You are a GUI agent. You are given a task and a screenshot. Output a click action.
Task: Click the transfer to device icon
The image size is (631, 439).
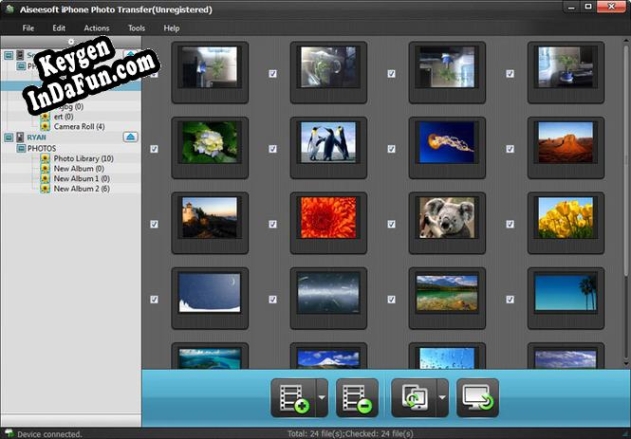tap(414, 398)
